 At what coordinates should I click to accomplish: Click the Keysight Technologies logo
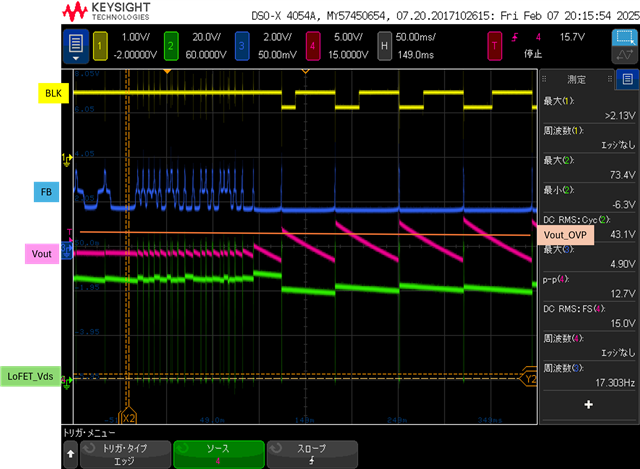click(106, 12)
